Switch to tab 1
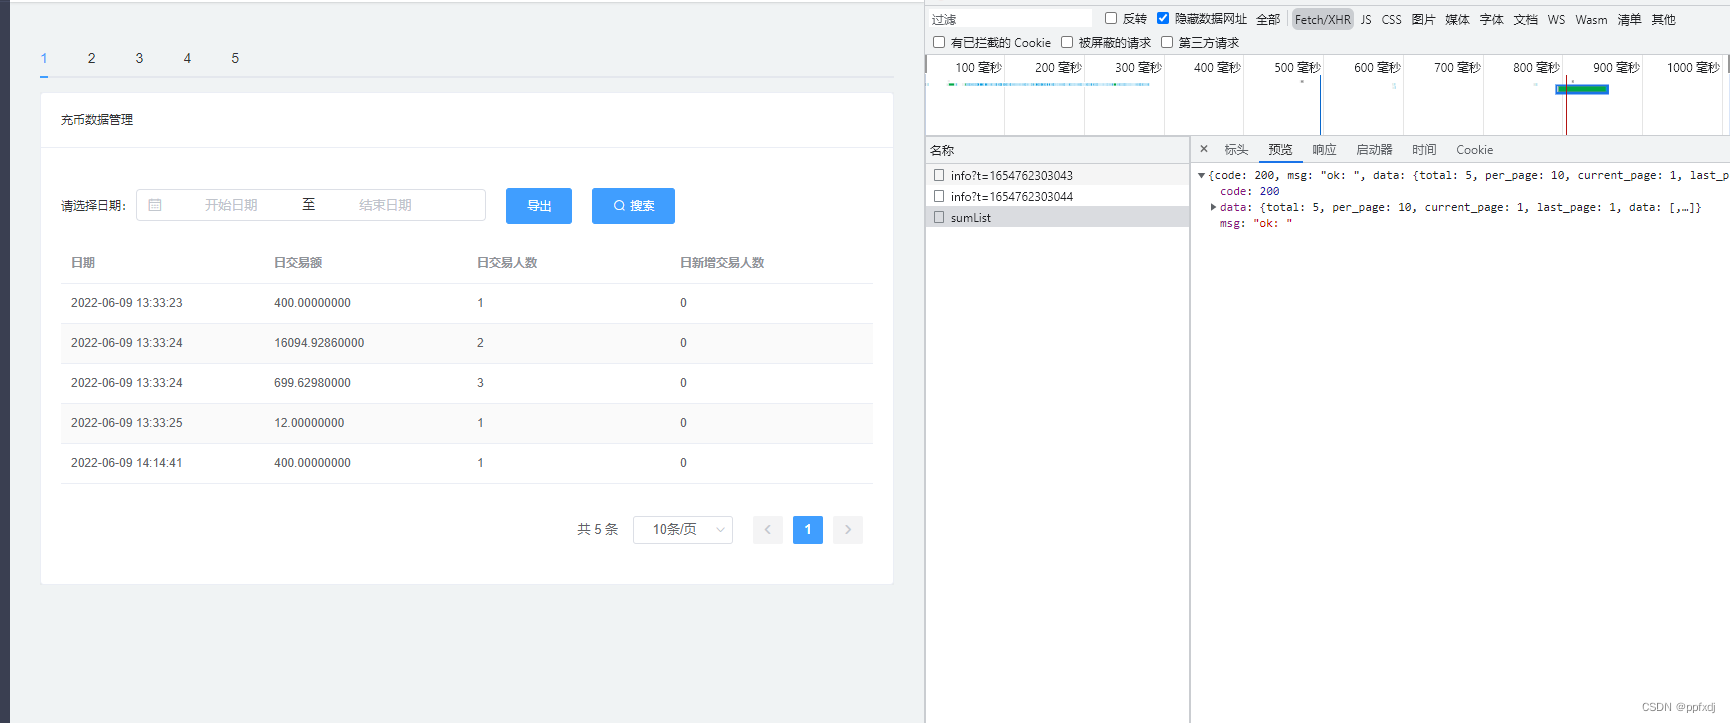Viewport: 1730px width, 723px height. [44, 58]
